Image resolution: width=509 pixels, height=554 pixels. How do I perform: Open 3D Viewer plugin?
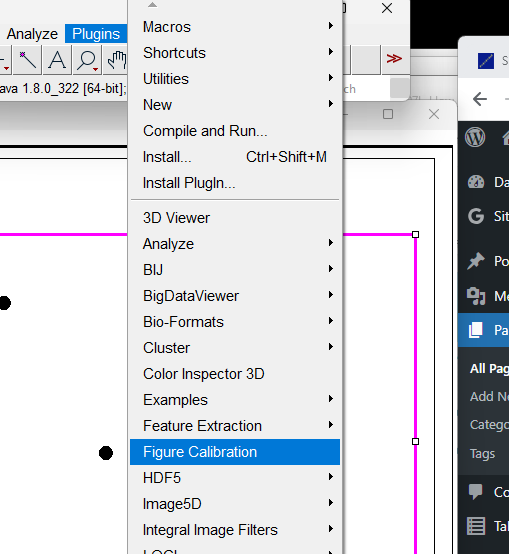pos(235,218)
